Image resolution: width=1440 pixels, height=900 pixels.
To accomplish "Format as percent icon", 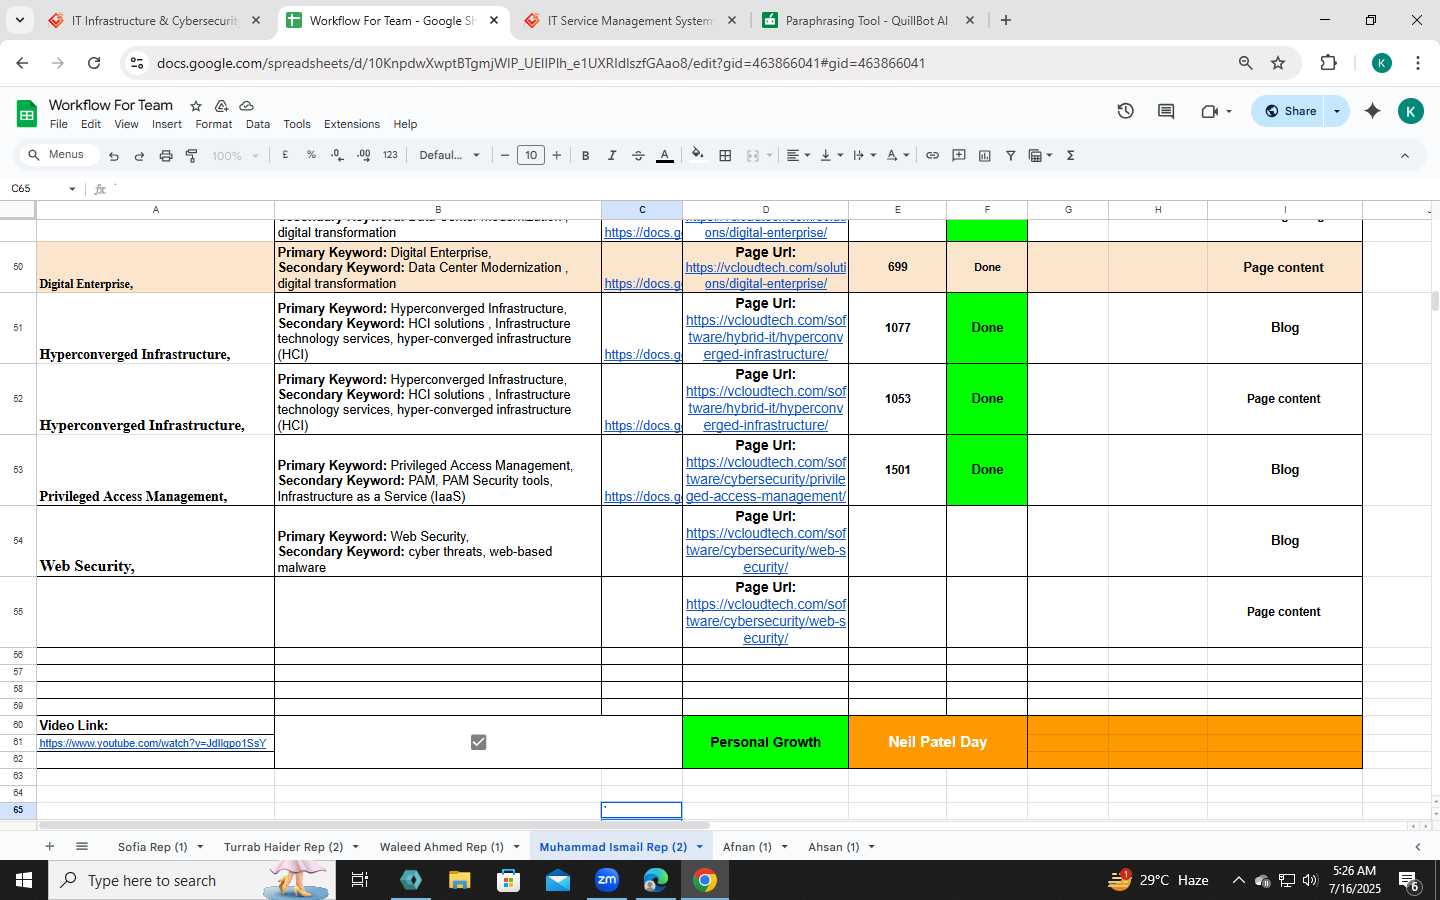I will pyautogui.click(x=311, y=155).
